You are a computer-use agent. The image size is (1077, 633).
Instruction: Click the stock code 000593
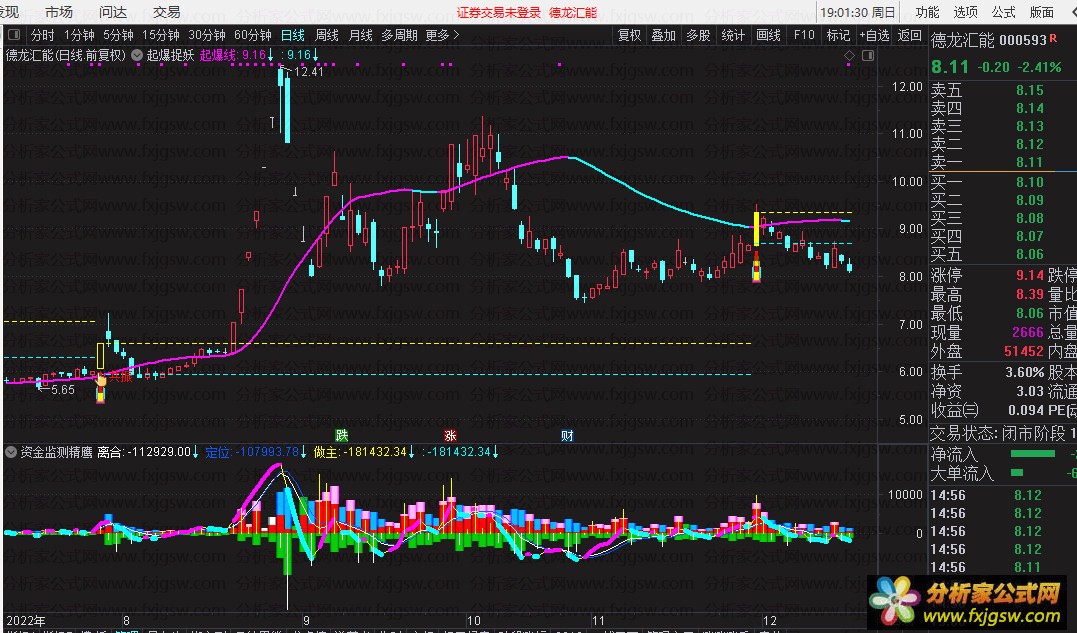click(x=1023, y=41)
